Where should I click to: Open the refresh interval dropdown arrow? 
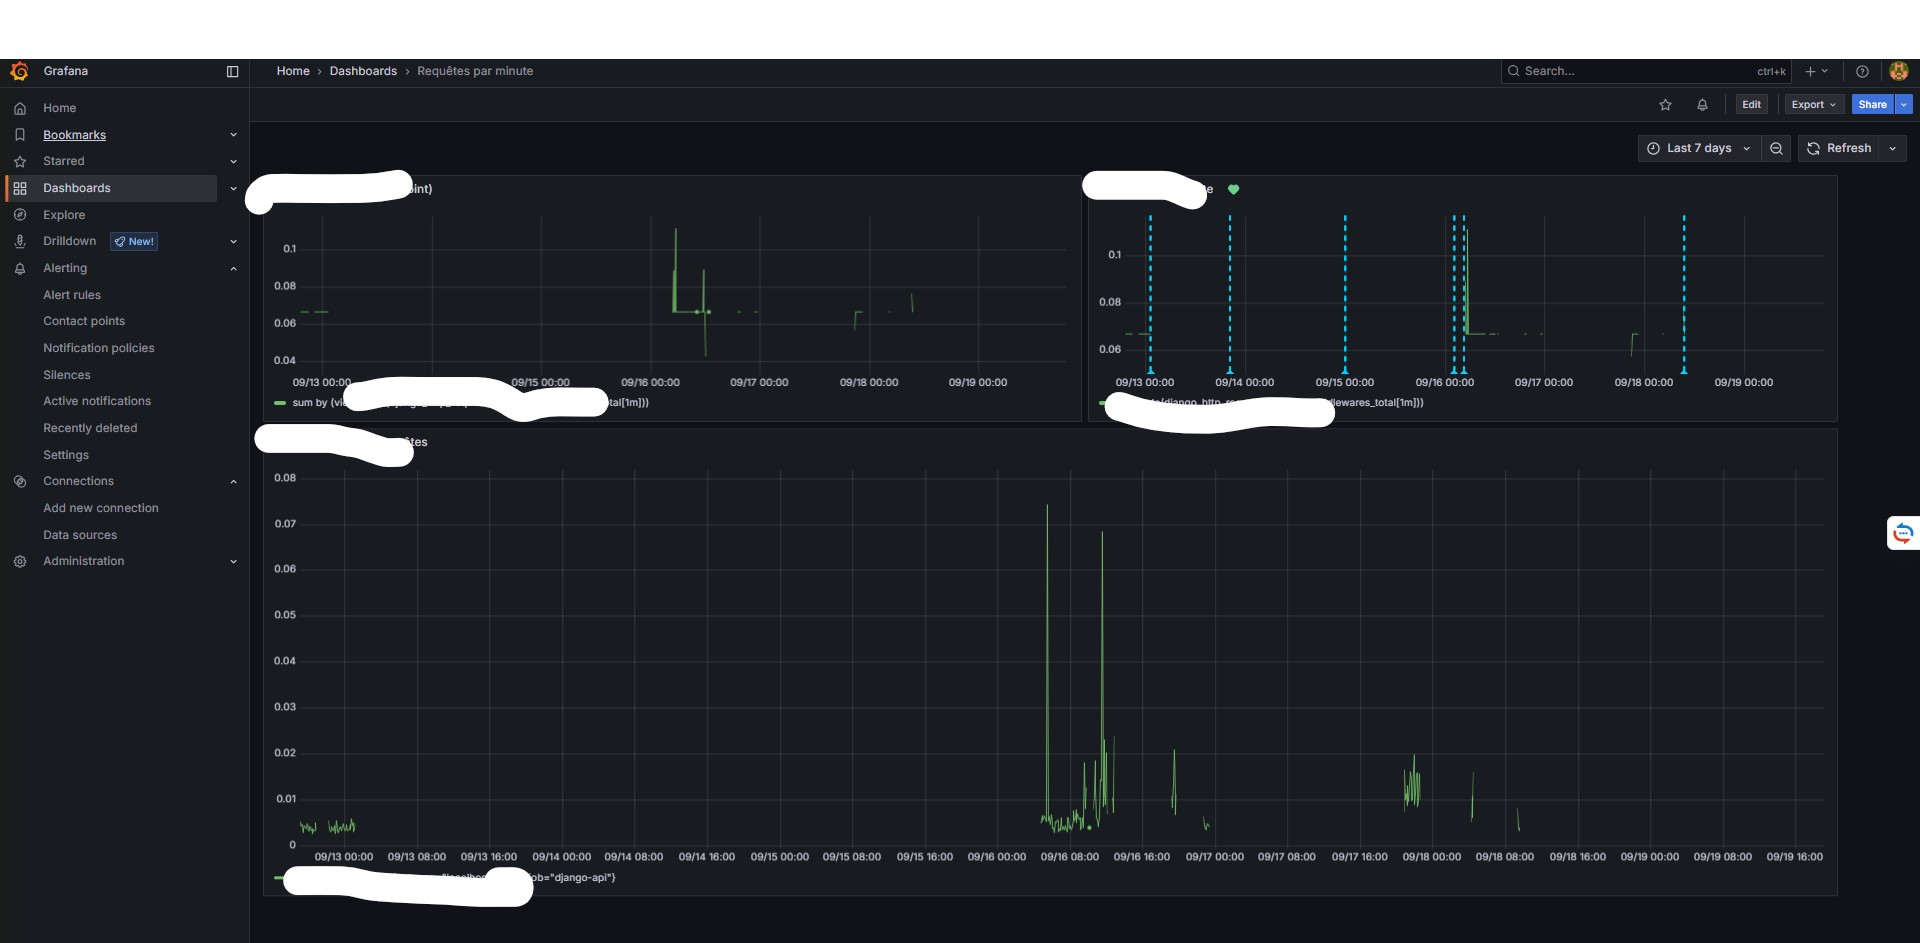1892,148
